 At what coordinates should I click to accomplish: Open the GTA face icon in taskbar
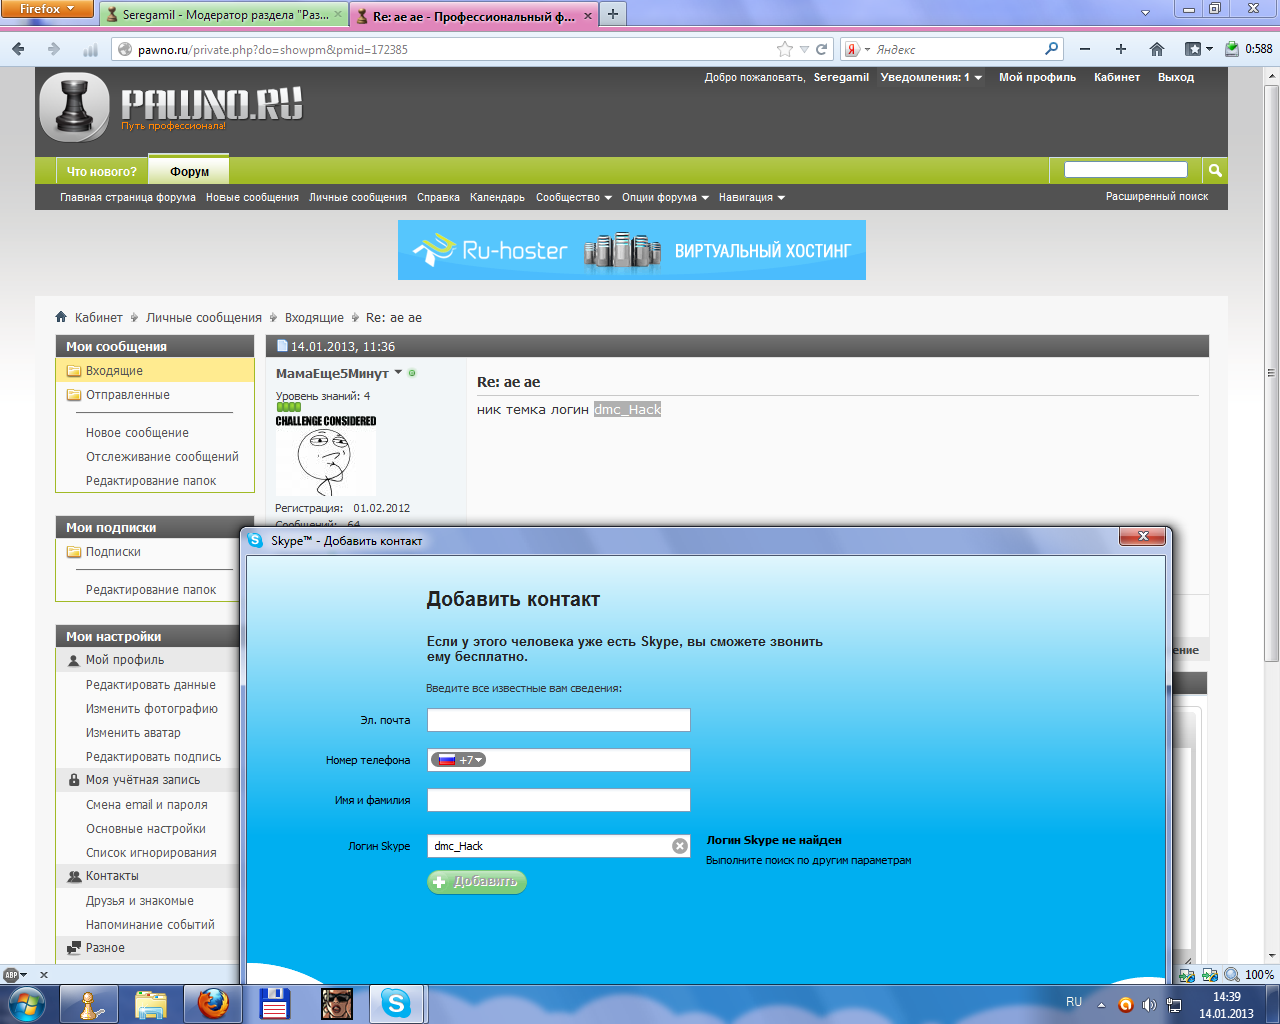[337, 1004]
